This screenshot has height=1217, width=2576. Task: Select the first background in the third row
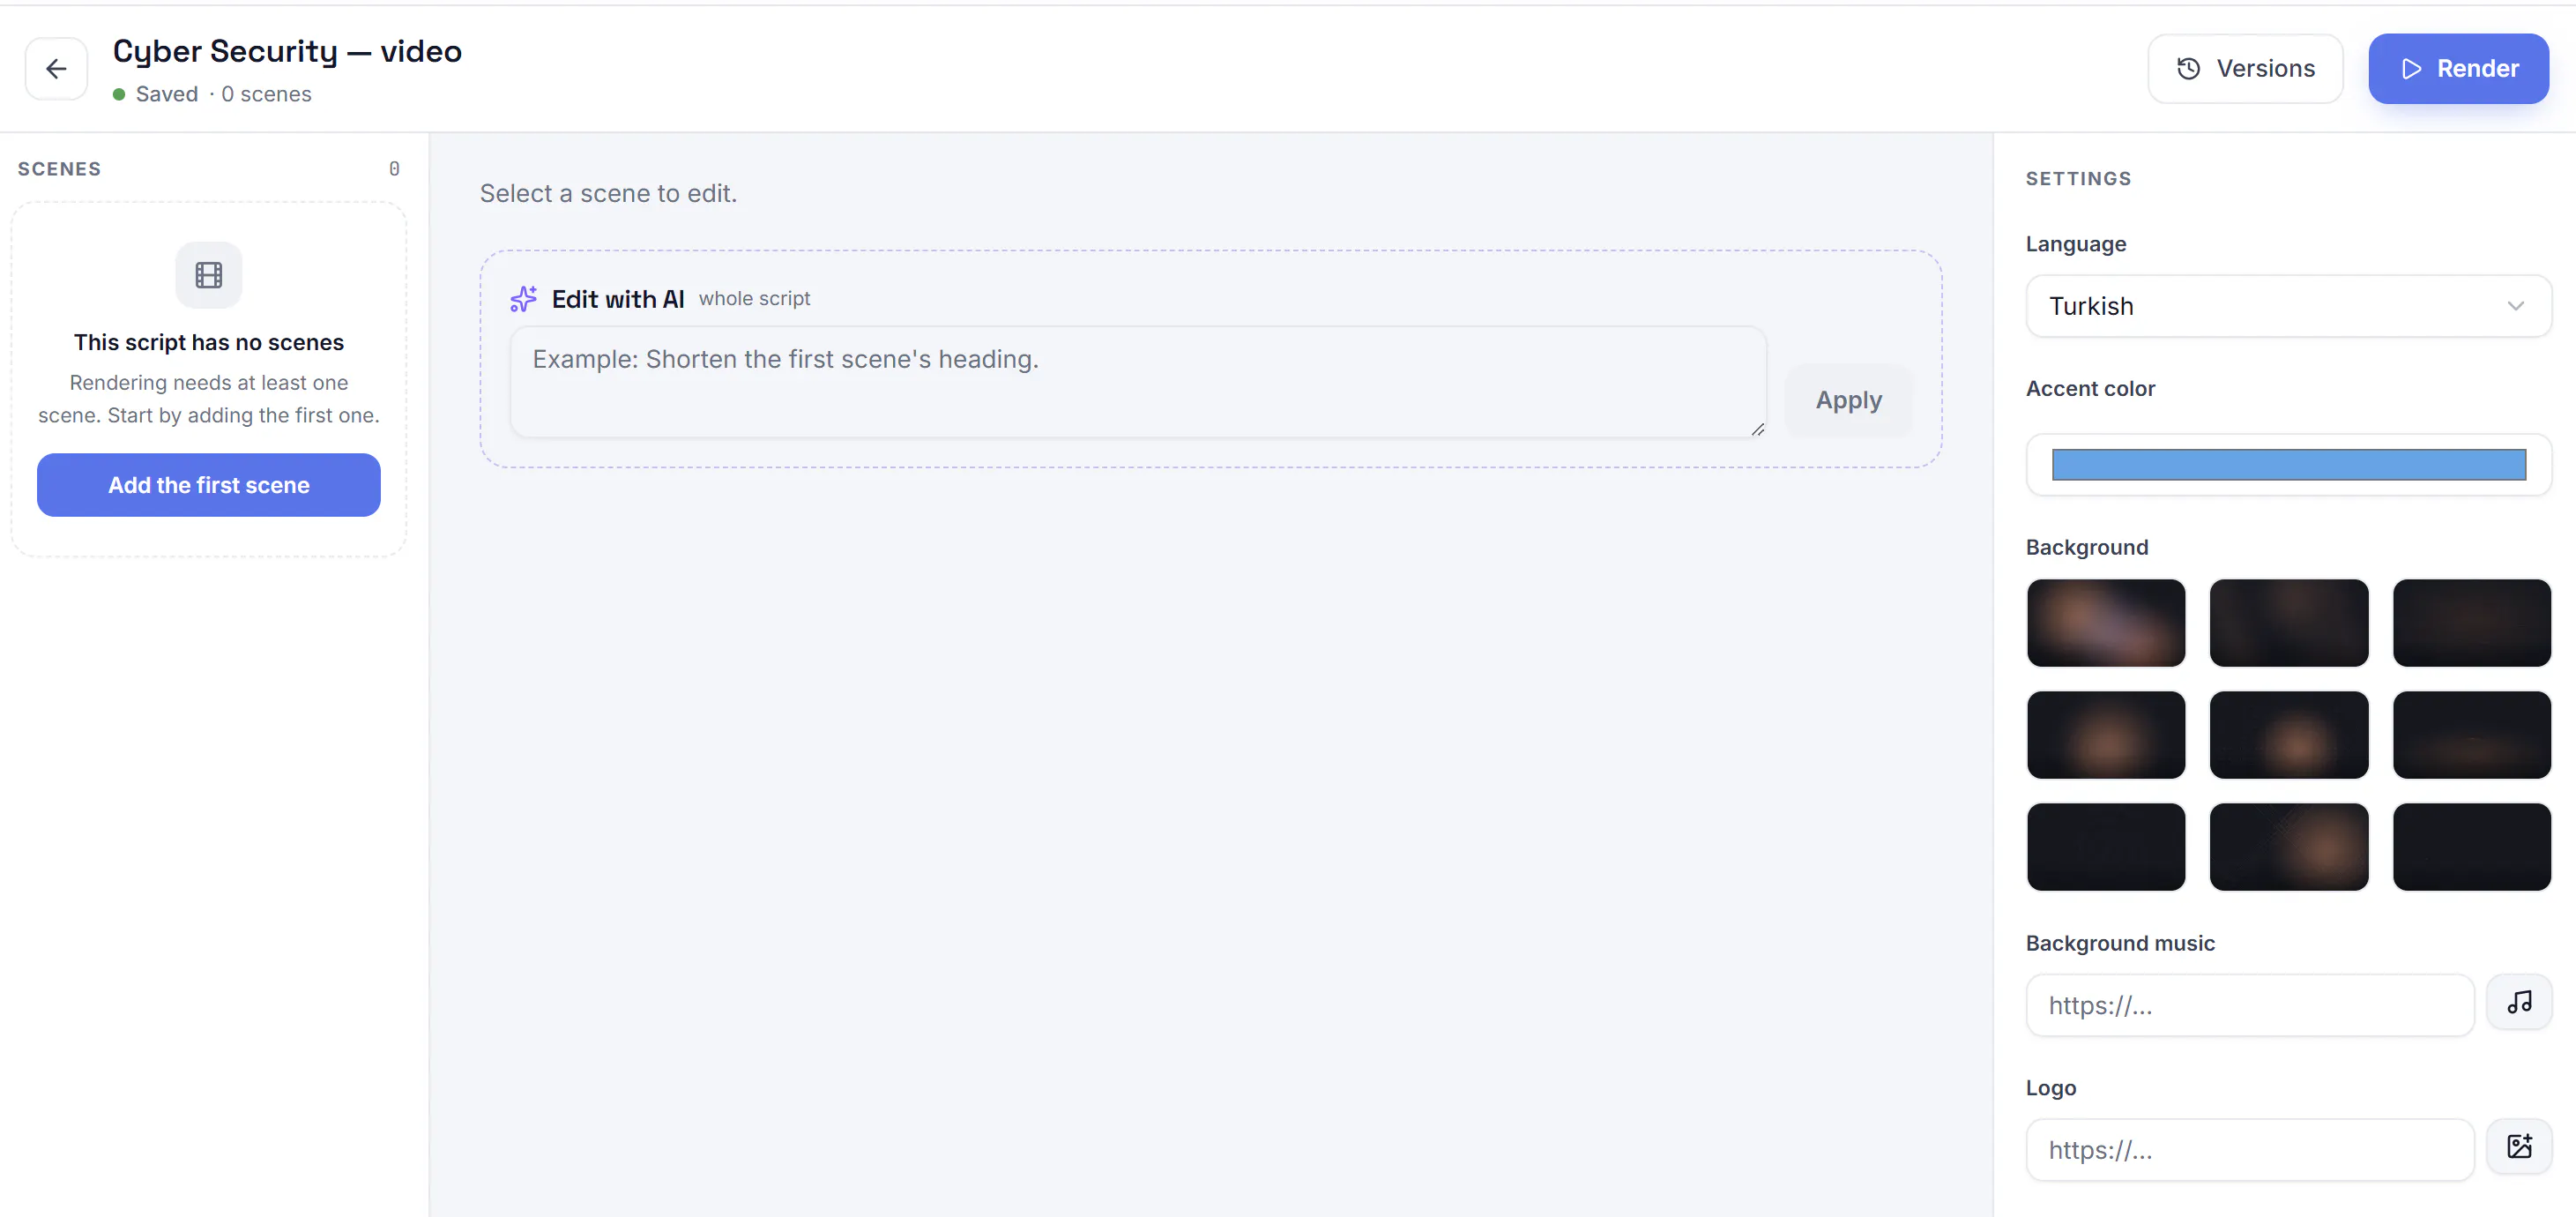click(2106, 847)
